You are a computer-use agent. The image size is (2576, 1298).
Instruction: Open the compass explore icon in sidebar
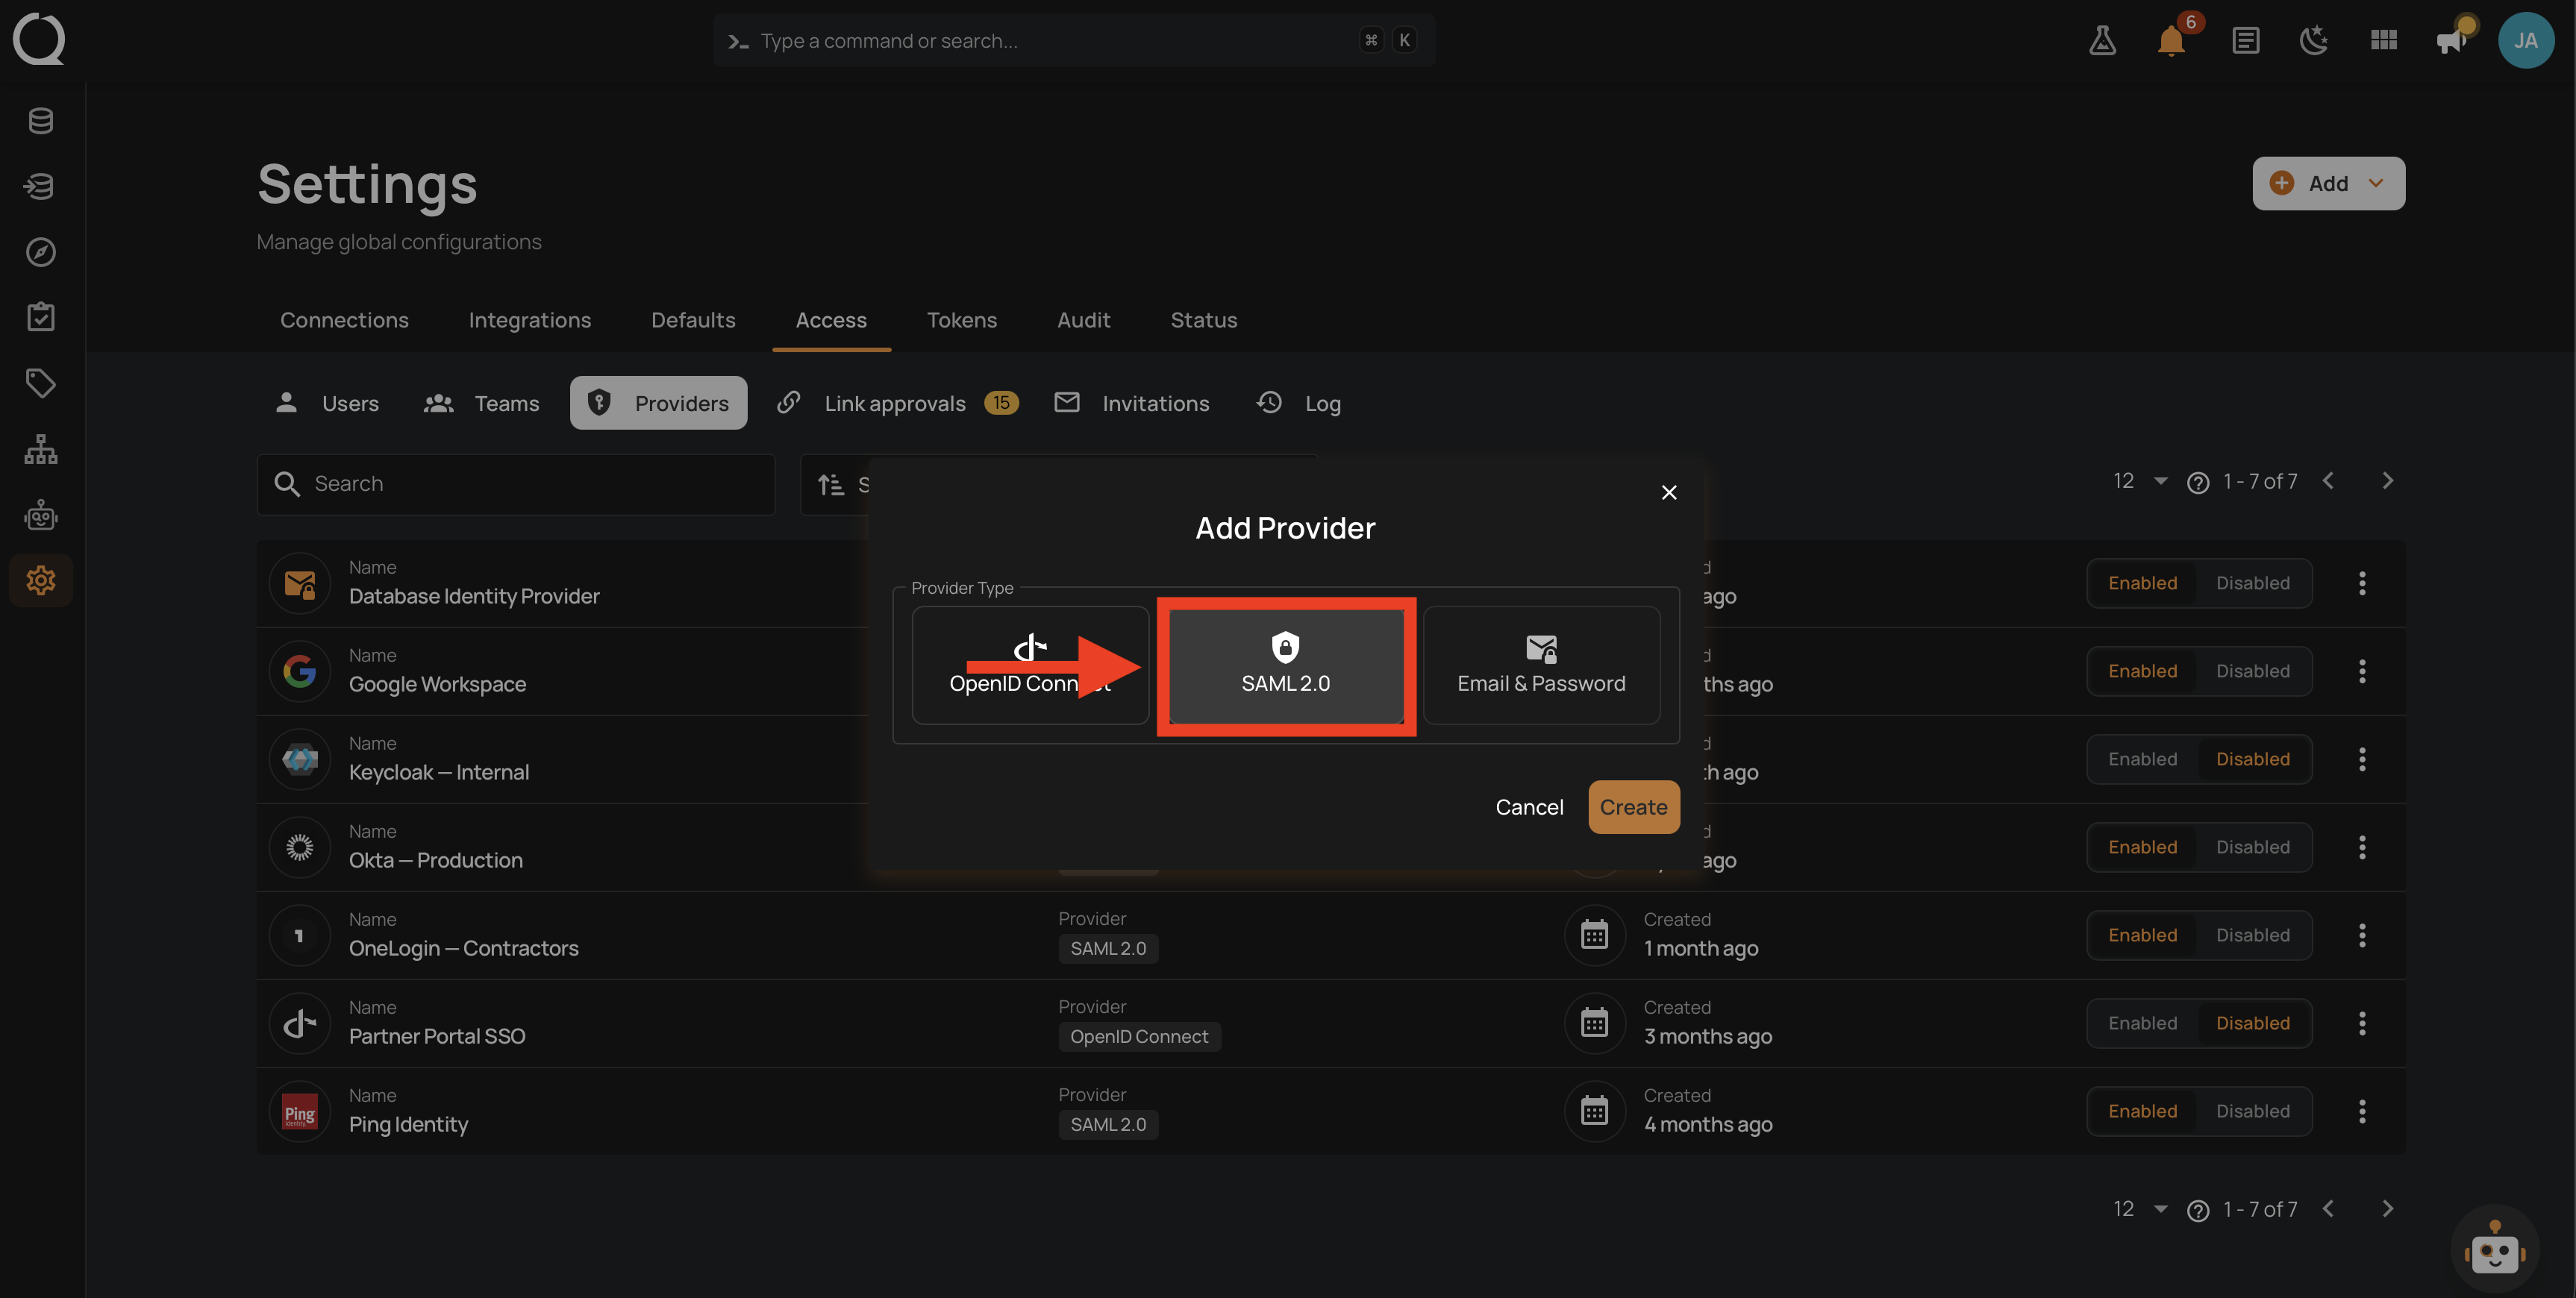pos(41,252)
